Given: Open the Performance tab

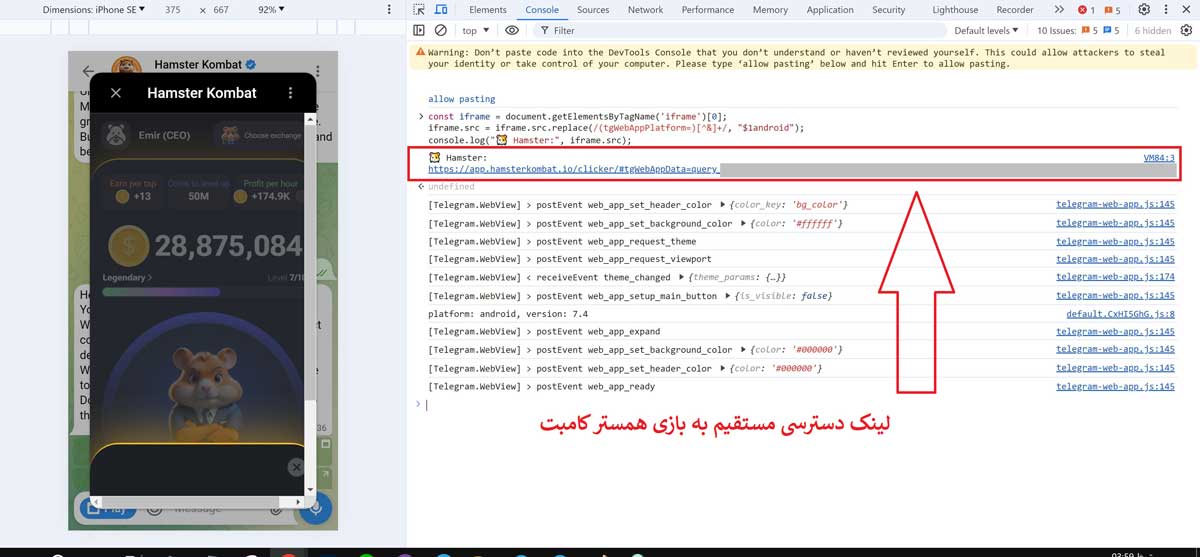Looking at the screenshot, I should pos(708,10).
